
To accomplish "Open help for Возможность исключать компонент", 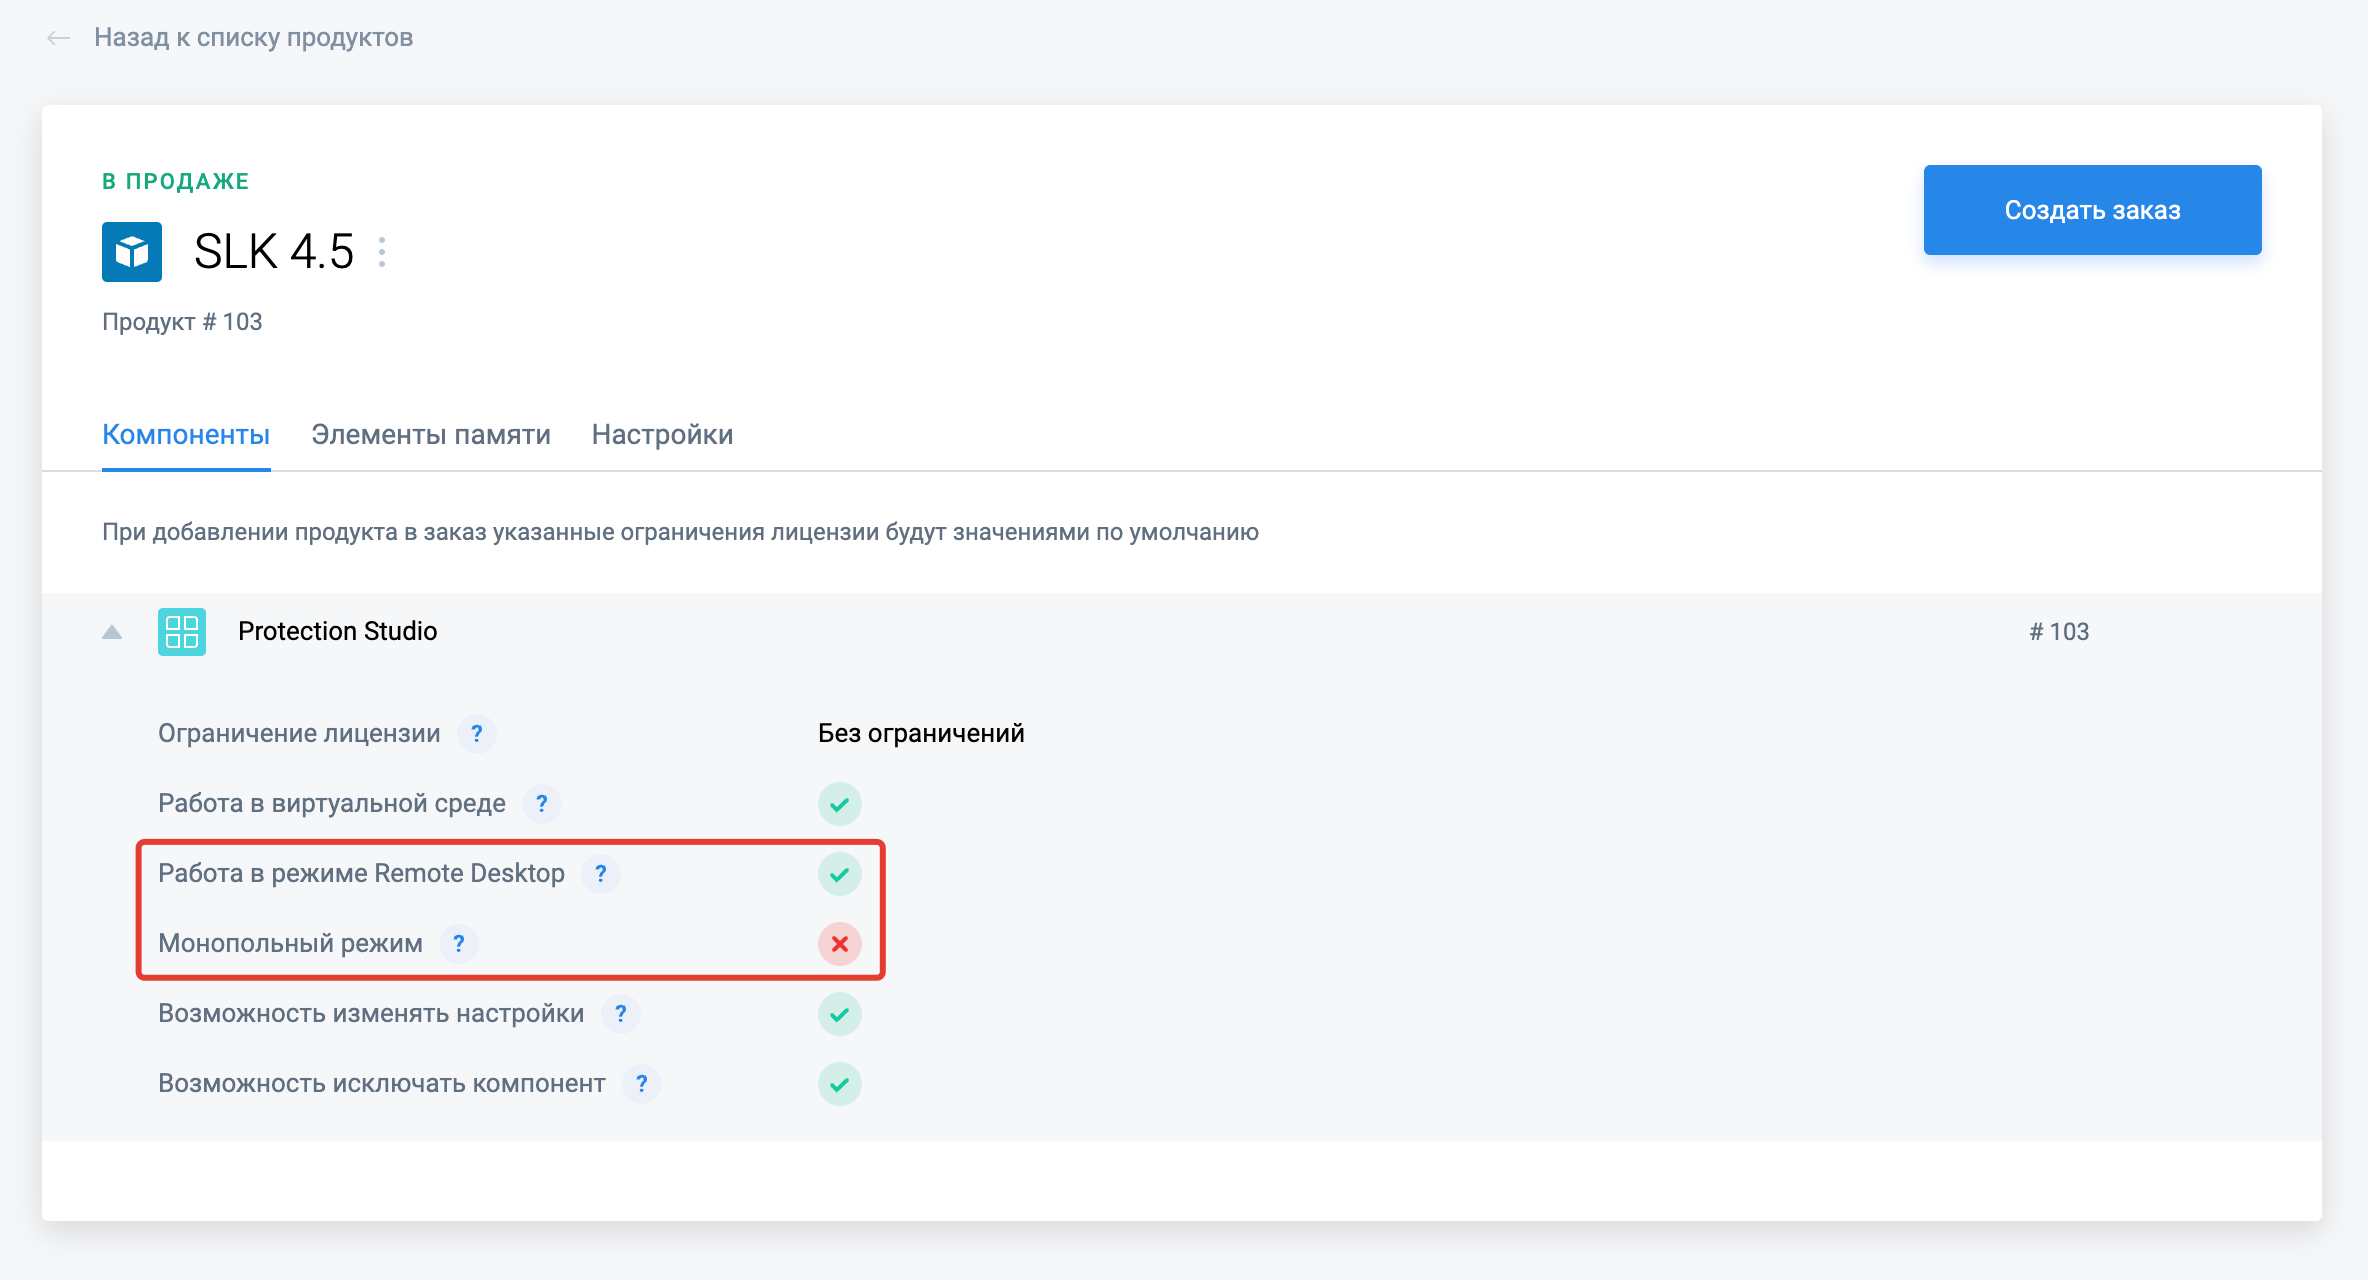I will [x=642, y=1084].
